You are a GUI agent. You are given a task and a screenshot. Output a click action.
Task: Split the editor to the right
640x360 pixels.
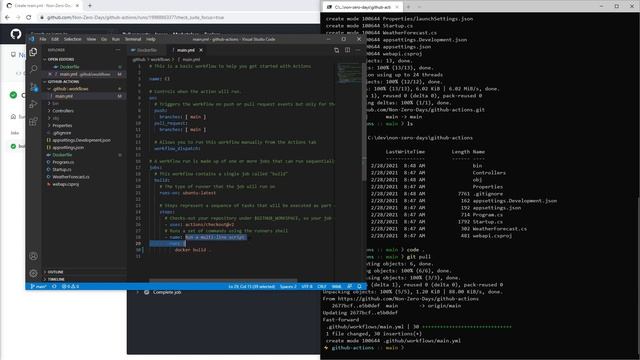pos(347,50)
